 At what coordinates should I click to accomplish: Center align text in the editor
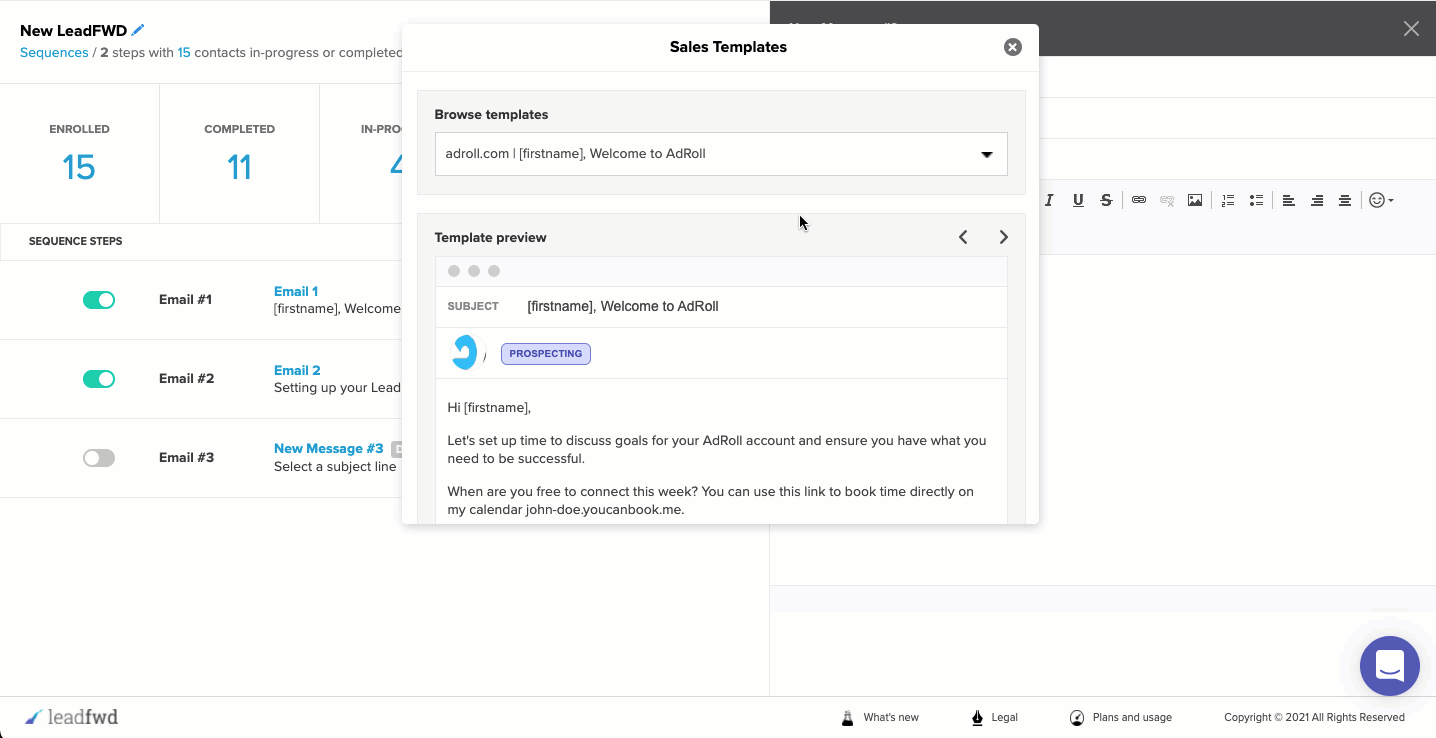click(x=1345, y=200)
